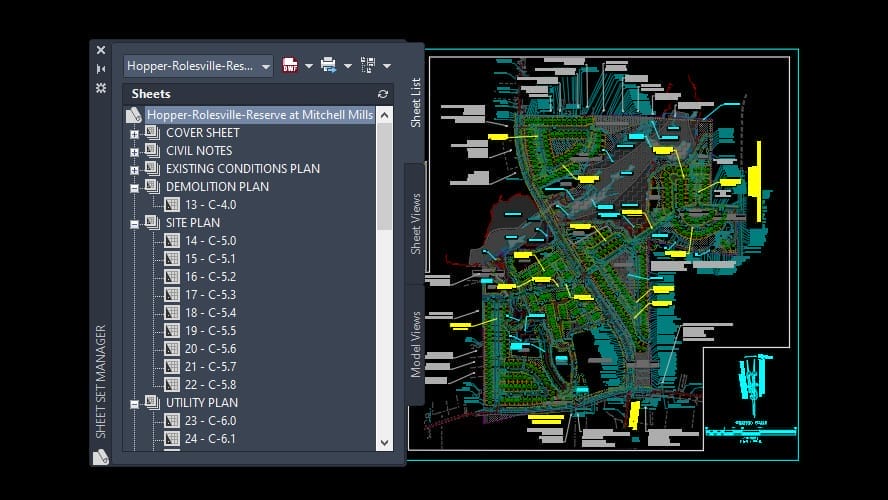
Task: Select the UTILITY PLAN label
Action: pyautogui.click(x=202, y=403)
